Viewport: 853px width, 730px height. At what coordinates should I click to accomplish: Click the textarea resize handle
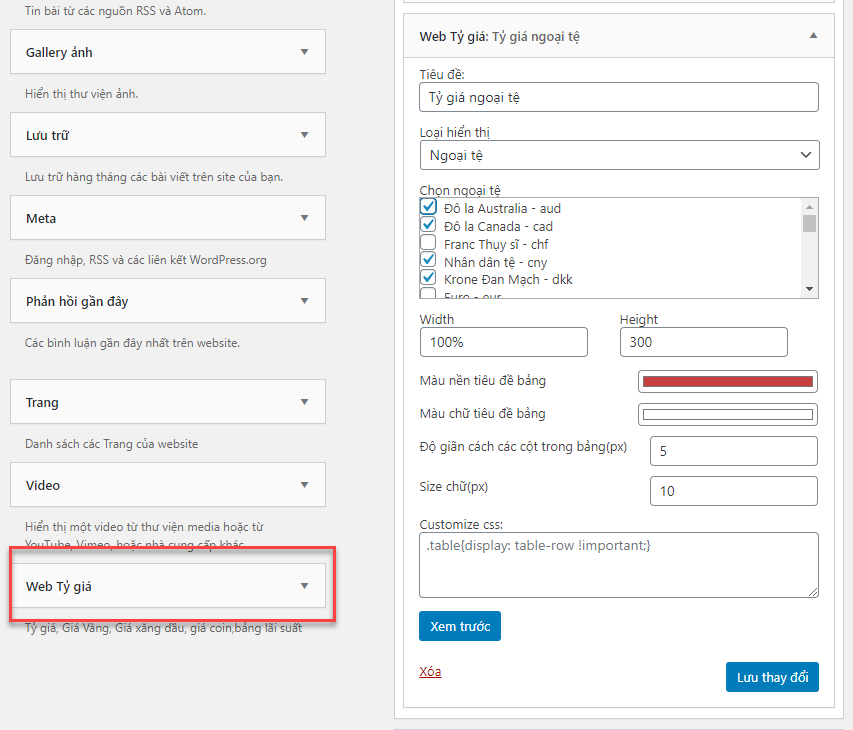click(813, 592)
